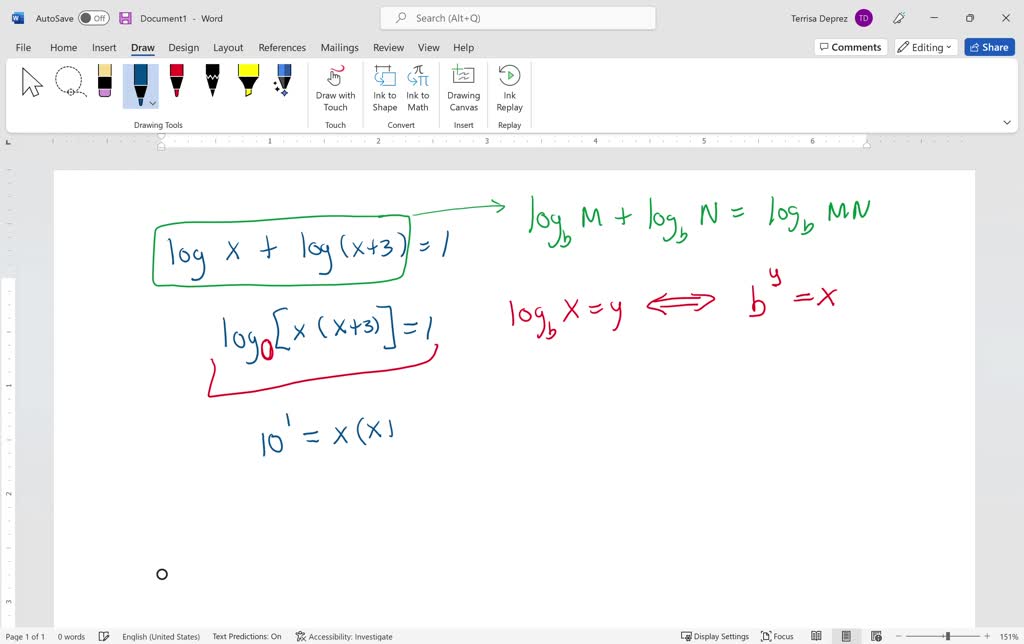Viewport: 1024px width, 644px height.
Task: Collapse the ribbon with the chevron
Action: (x=1008, y=121)
